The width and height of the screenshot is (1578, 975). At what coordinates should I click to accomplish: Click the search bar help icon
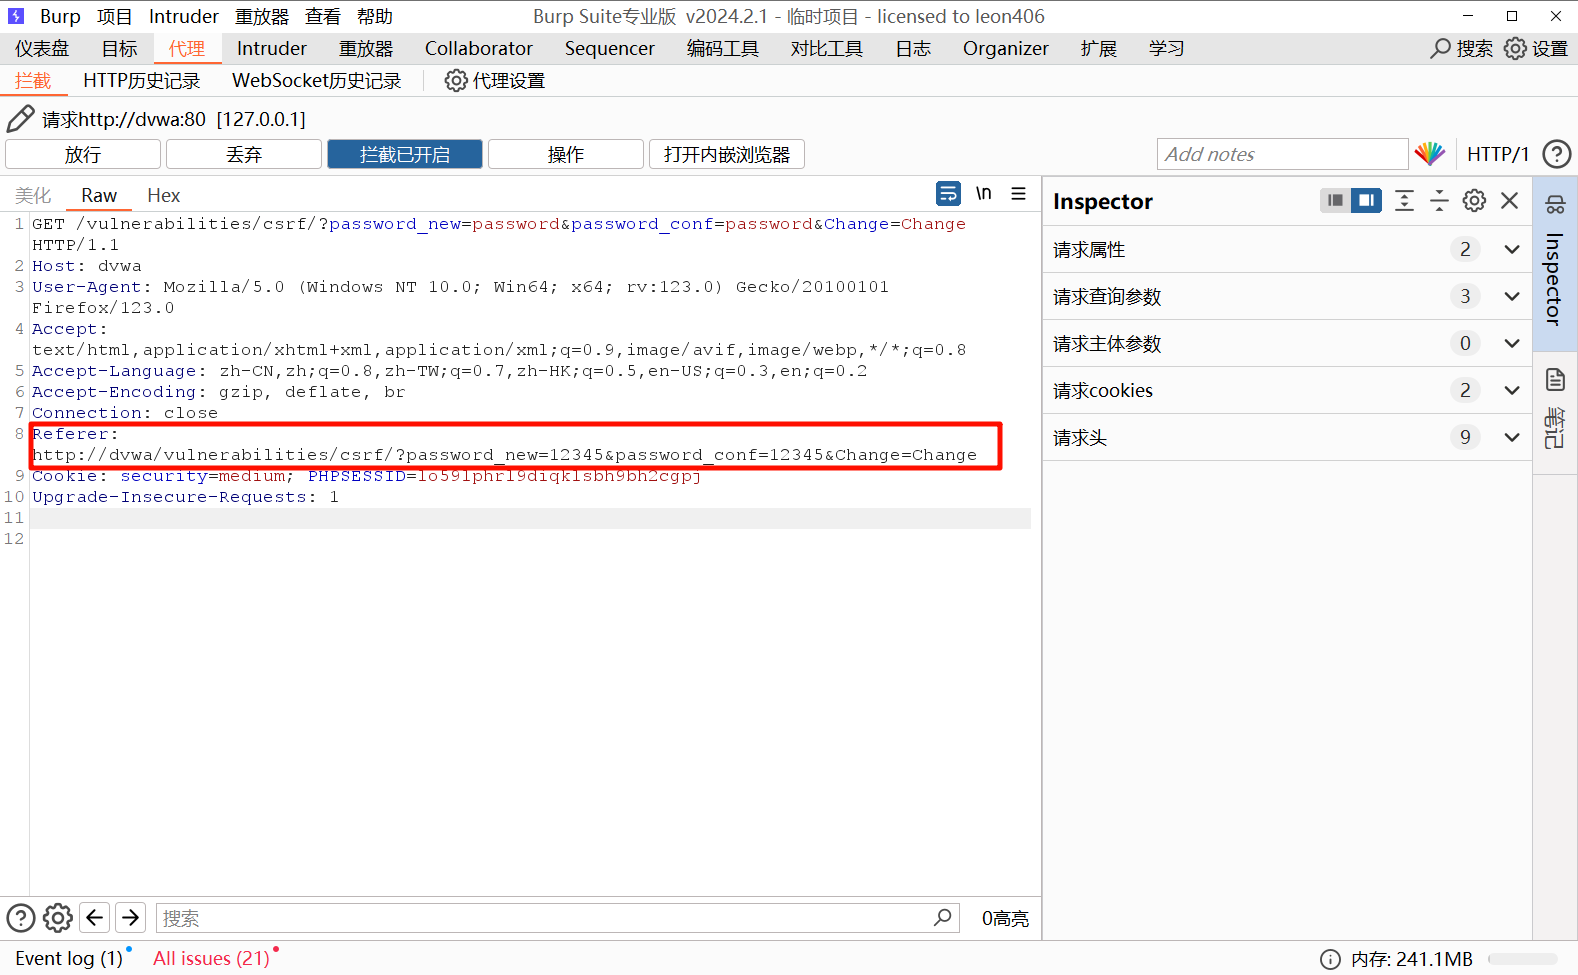tap(21, 917)
